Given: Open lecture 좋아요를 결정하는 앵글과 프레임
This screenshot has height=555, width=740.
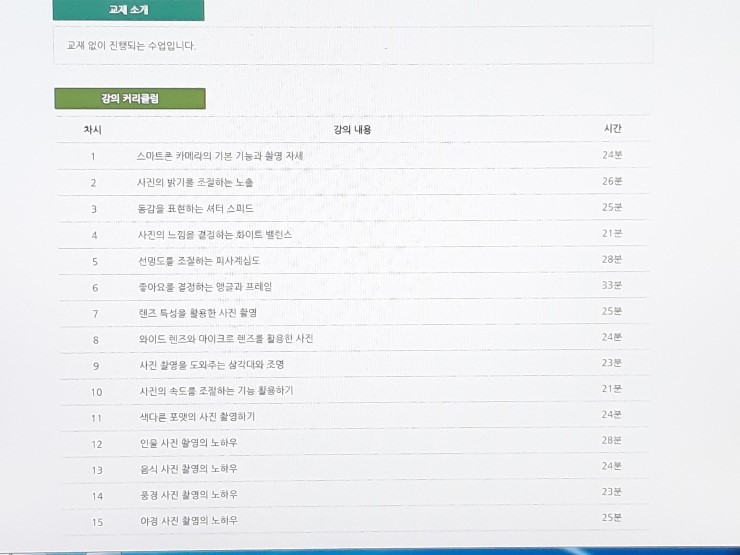Looking at the screenshot, I should [x=205, y=286].
